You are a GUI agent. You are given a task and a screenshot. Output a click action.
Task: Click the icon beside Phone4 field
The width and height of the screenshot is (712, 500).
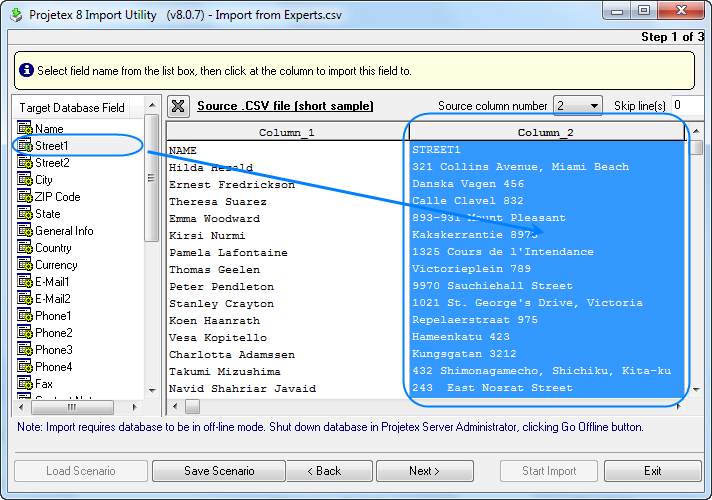(x=25, y=366)
